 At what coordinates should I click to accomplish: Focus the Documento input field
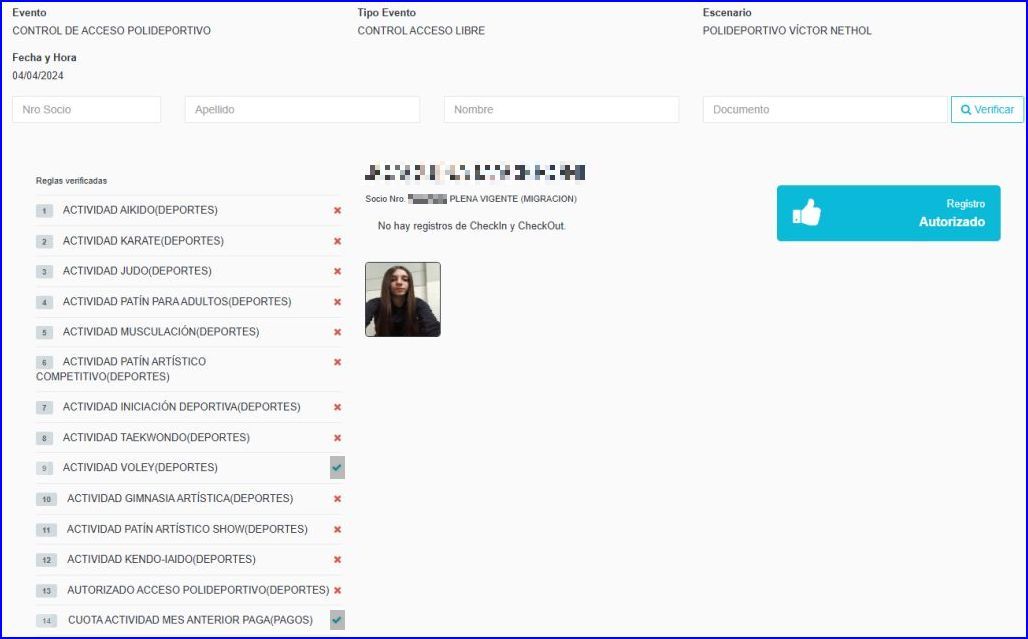pos(825,109)
